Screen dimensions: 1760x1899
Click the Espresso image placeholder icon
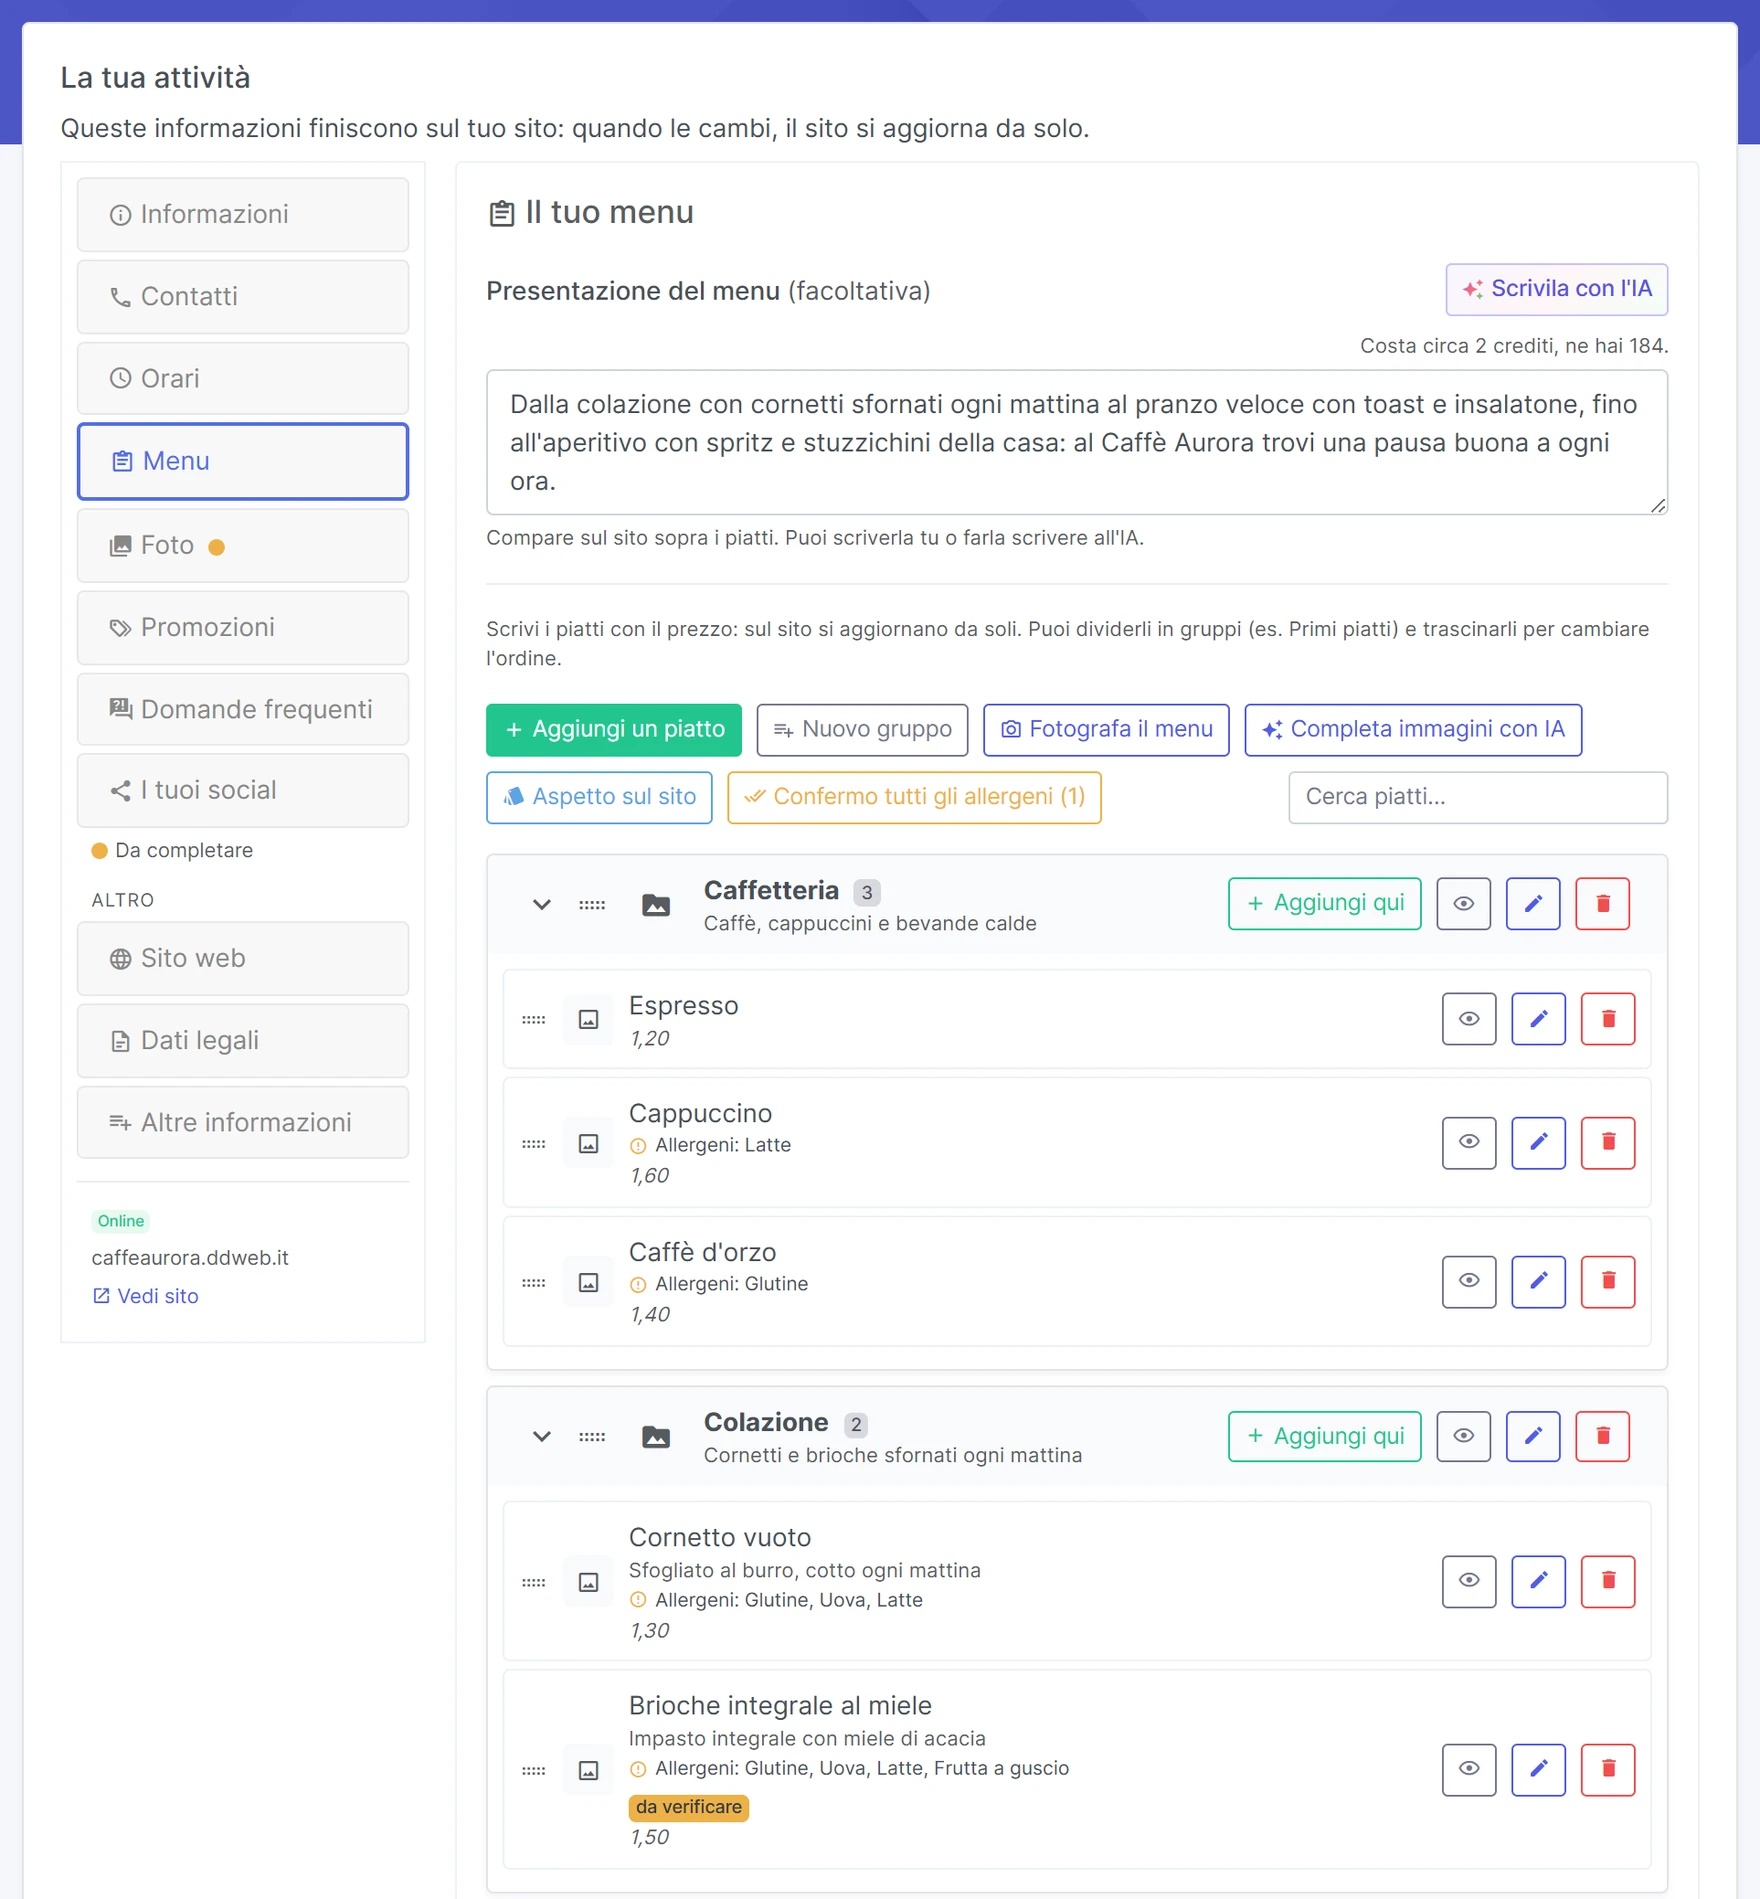[589, 1020]
